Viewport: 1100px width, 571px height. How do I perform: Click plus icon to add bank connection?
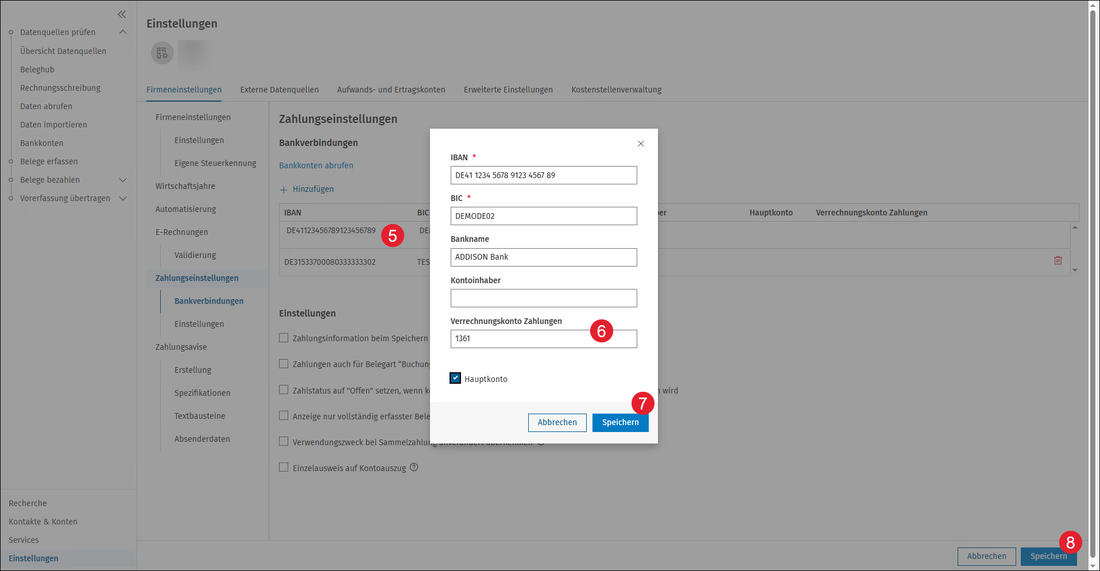(x=283, y=189)
